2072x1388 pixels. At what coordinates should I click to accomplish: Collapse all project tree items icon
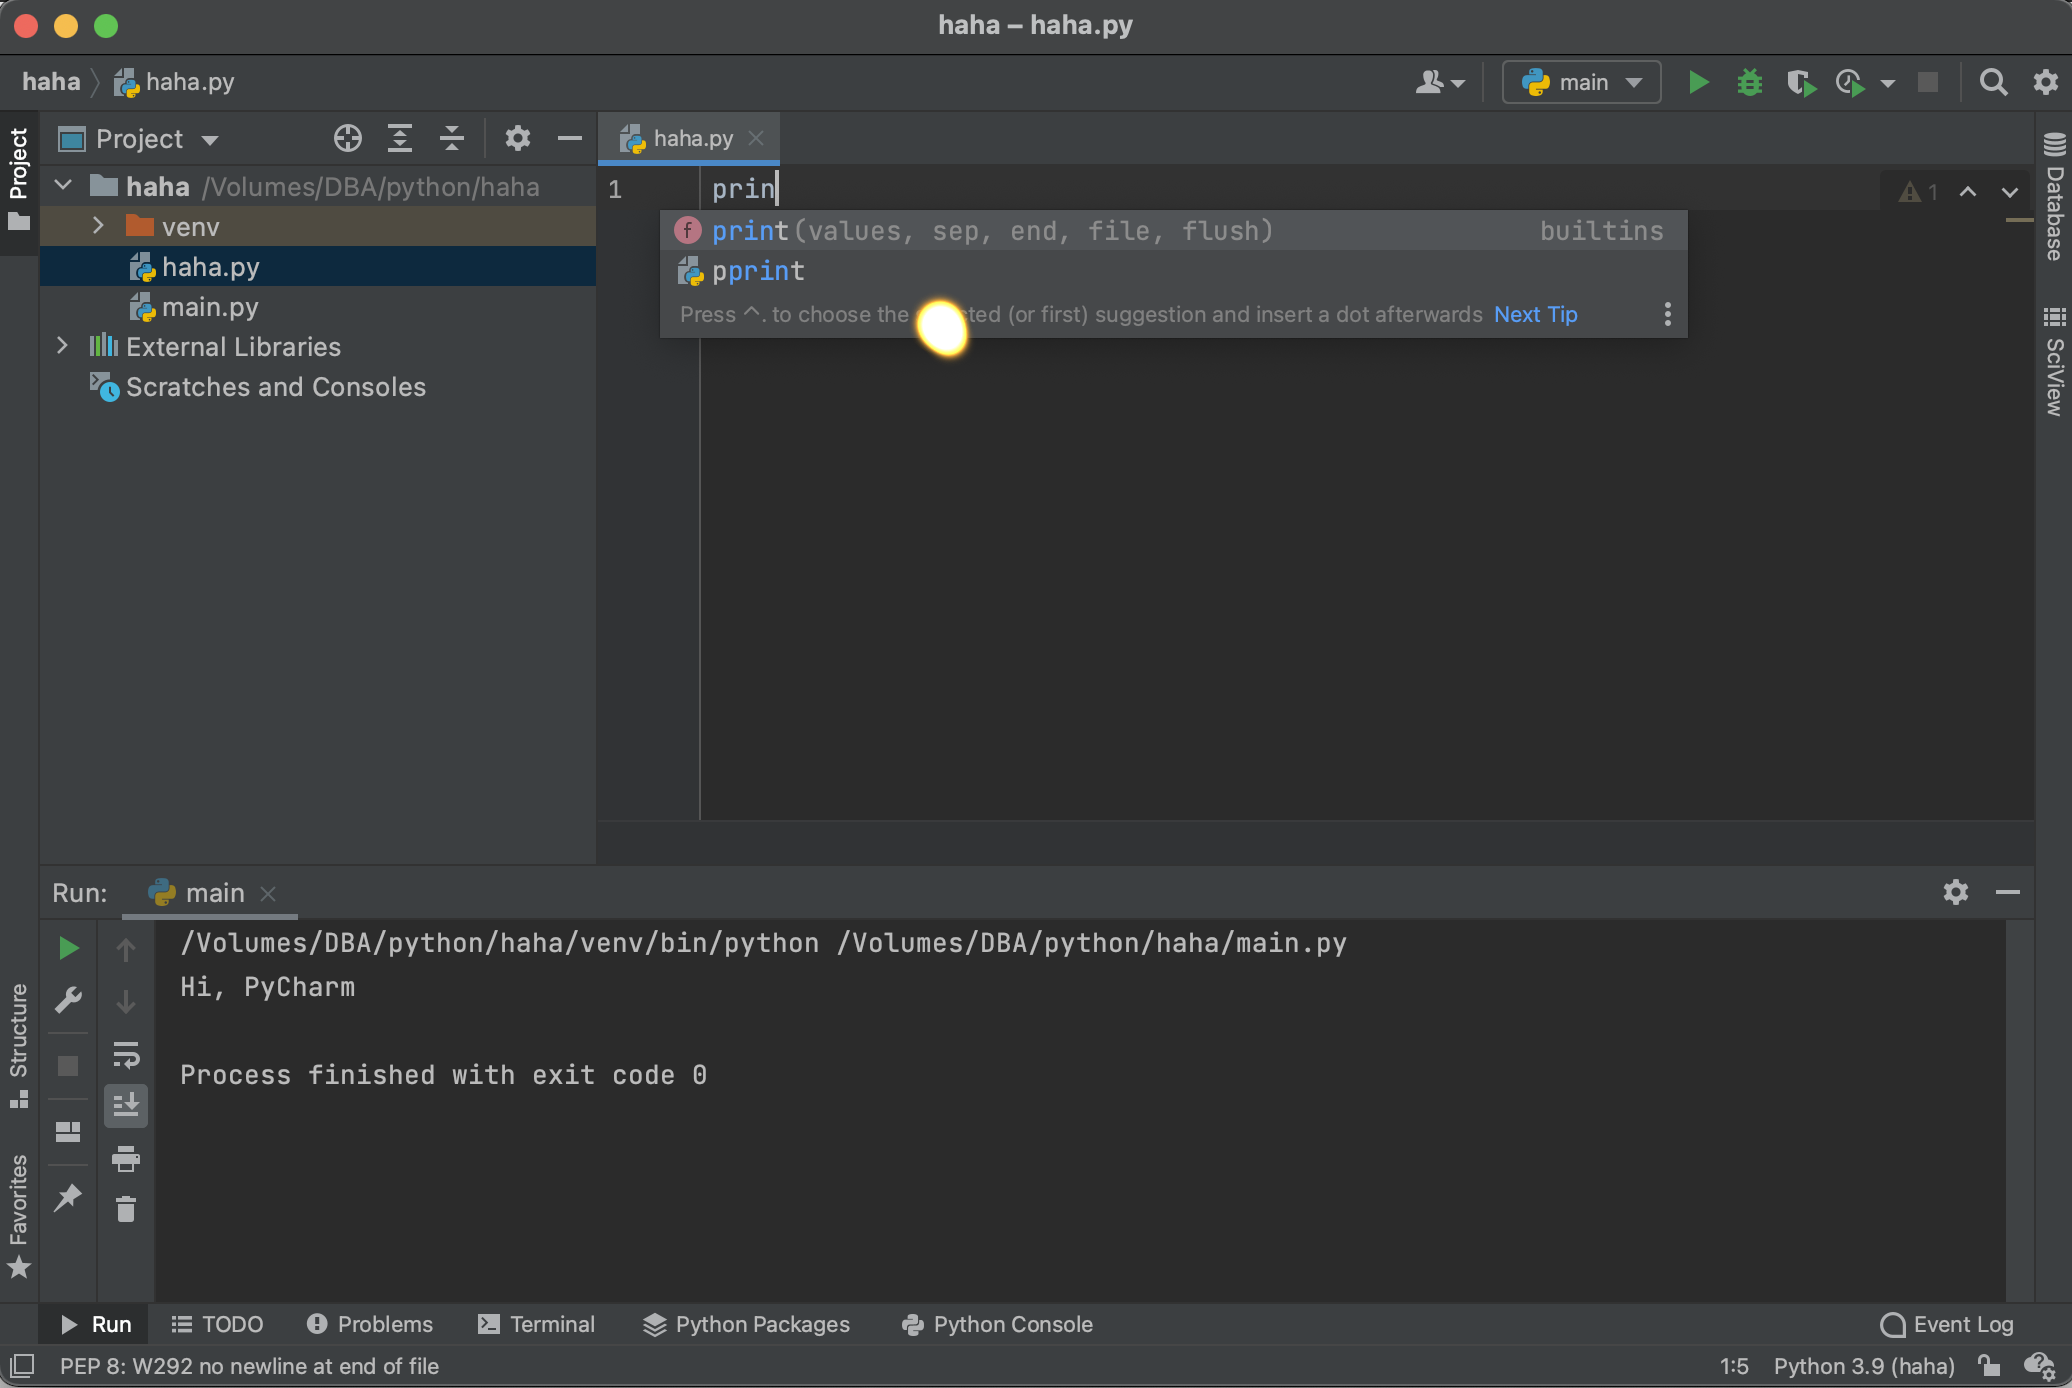(x=452, y=138)
